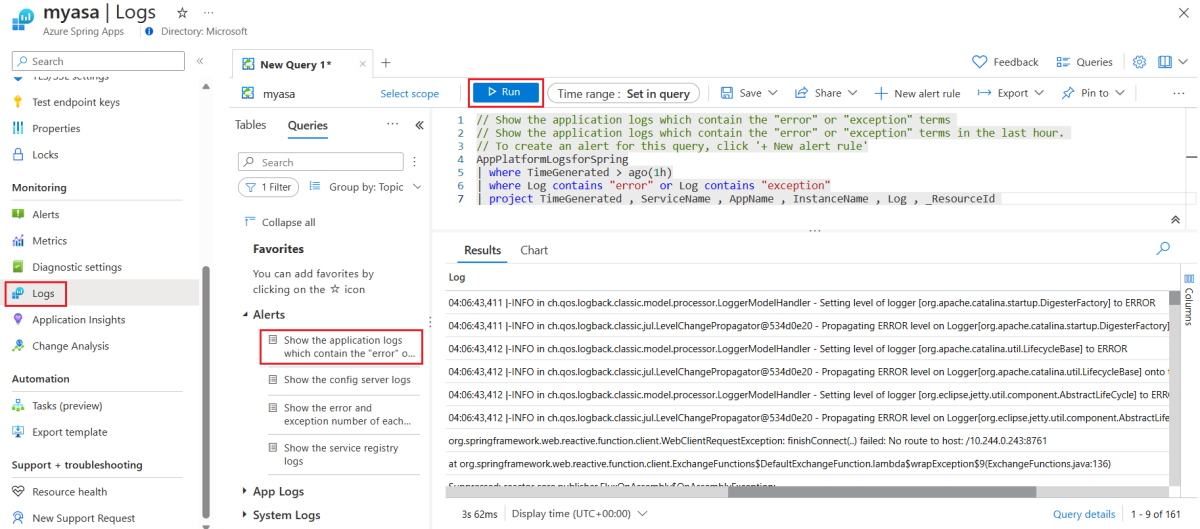Open Diagnostic settings in the sidebar
This screenshot has width=1200, height=529.
click(76, 267)
